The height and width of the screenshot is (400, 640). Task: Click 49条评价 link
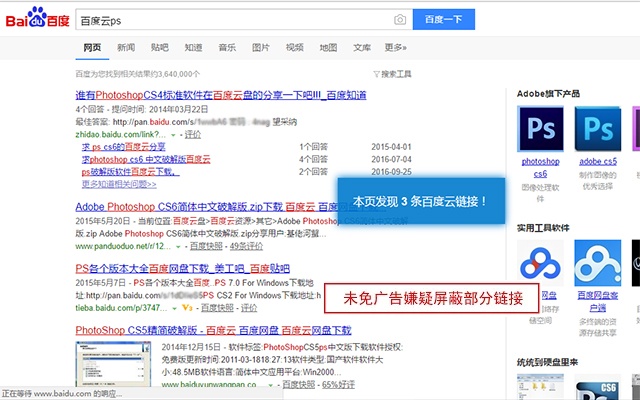pyautogui.click(x=246, y=247)
